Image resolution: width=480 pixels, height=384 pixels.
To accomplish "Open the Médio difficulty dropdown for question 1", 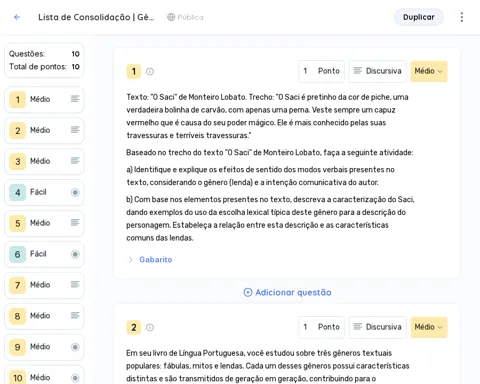I will tap(429, 71).
